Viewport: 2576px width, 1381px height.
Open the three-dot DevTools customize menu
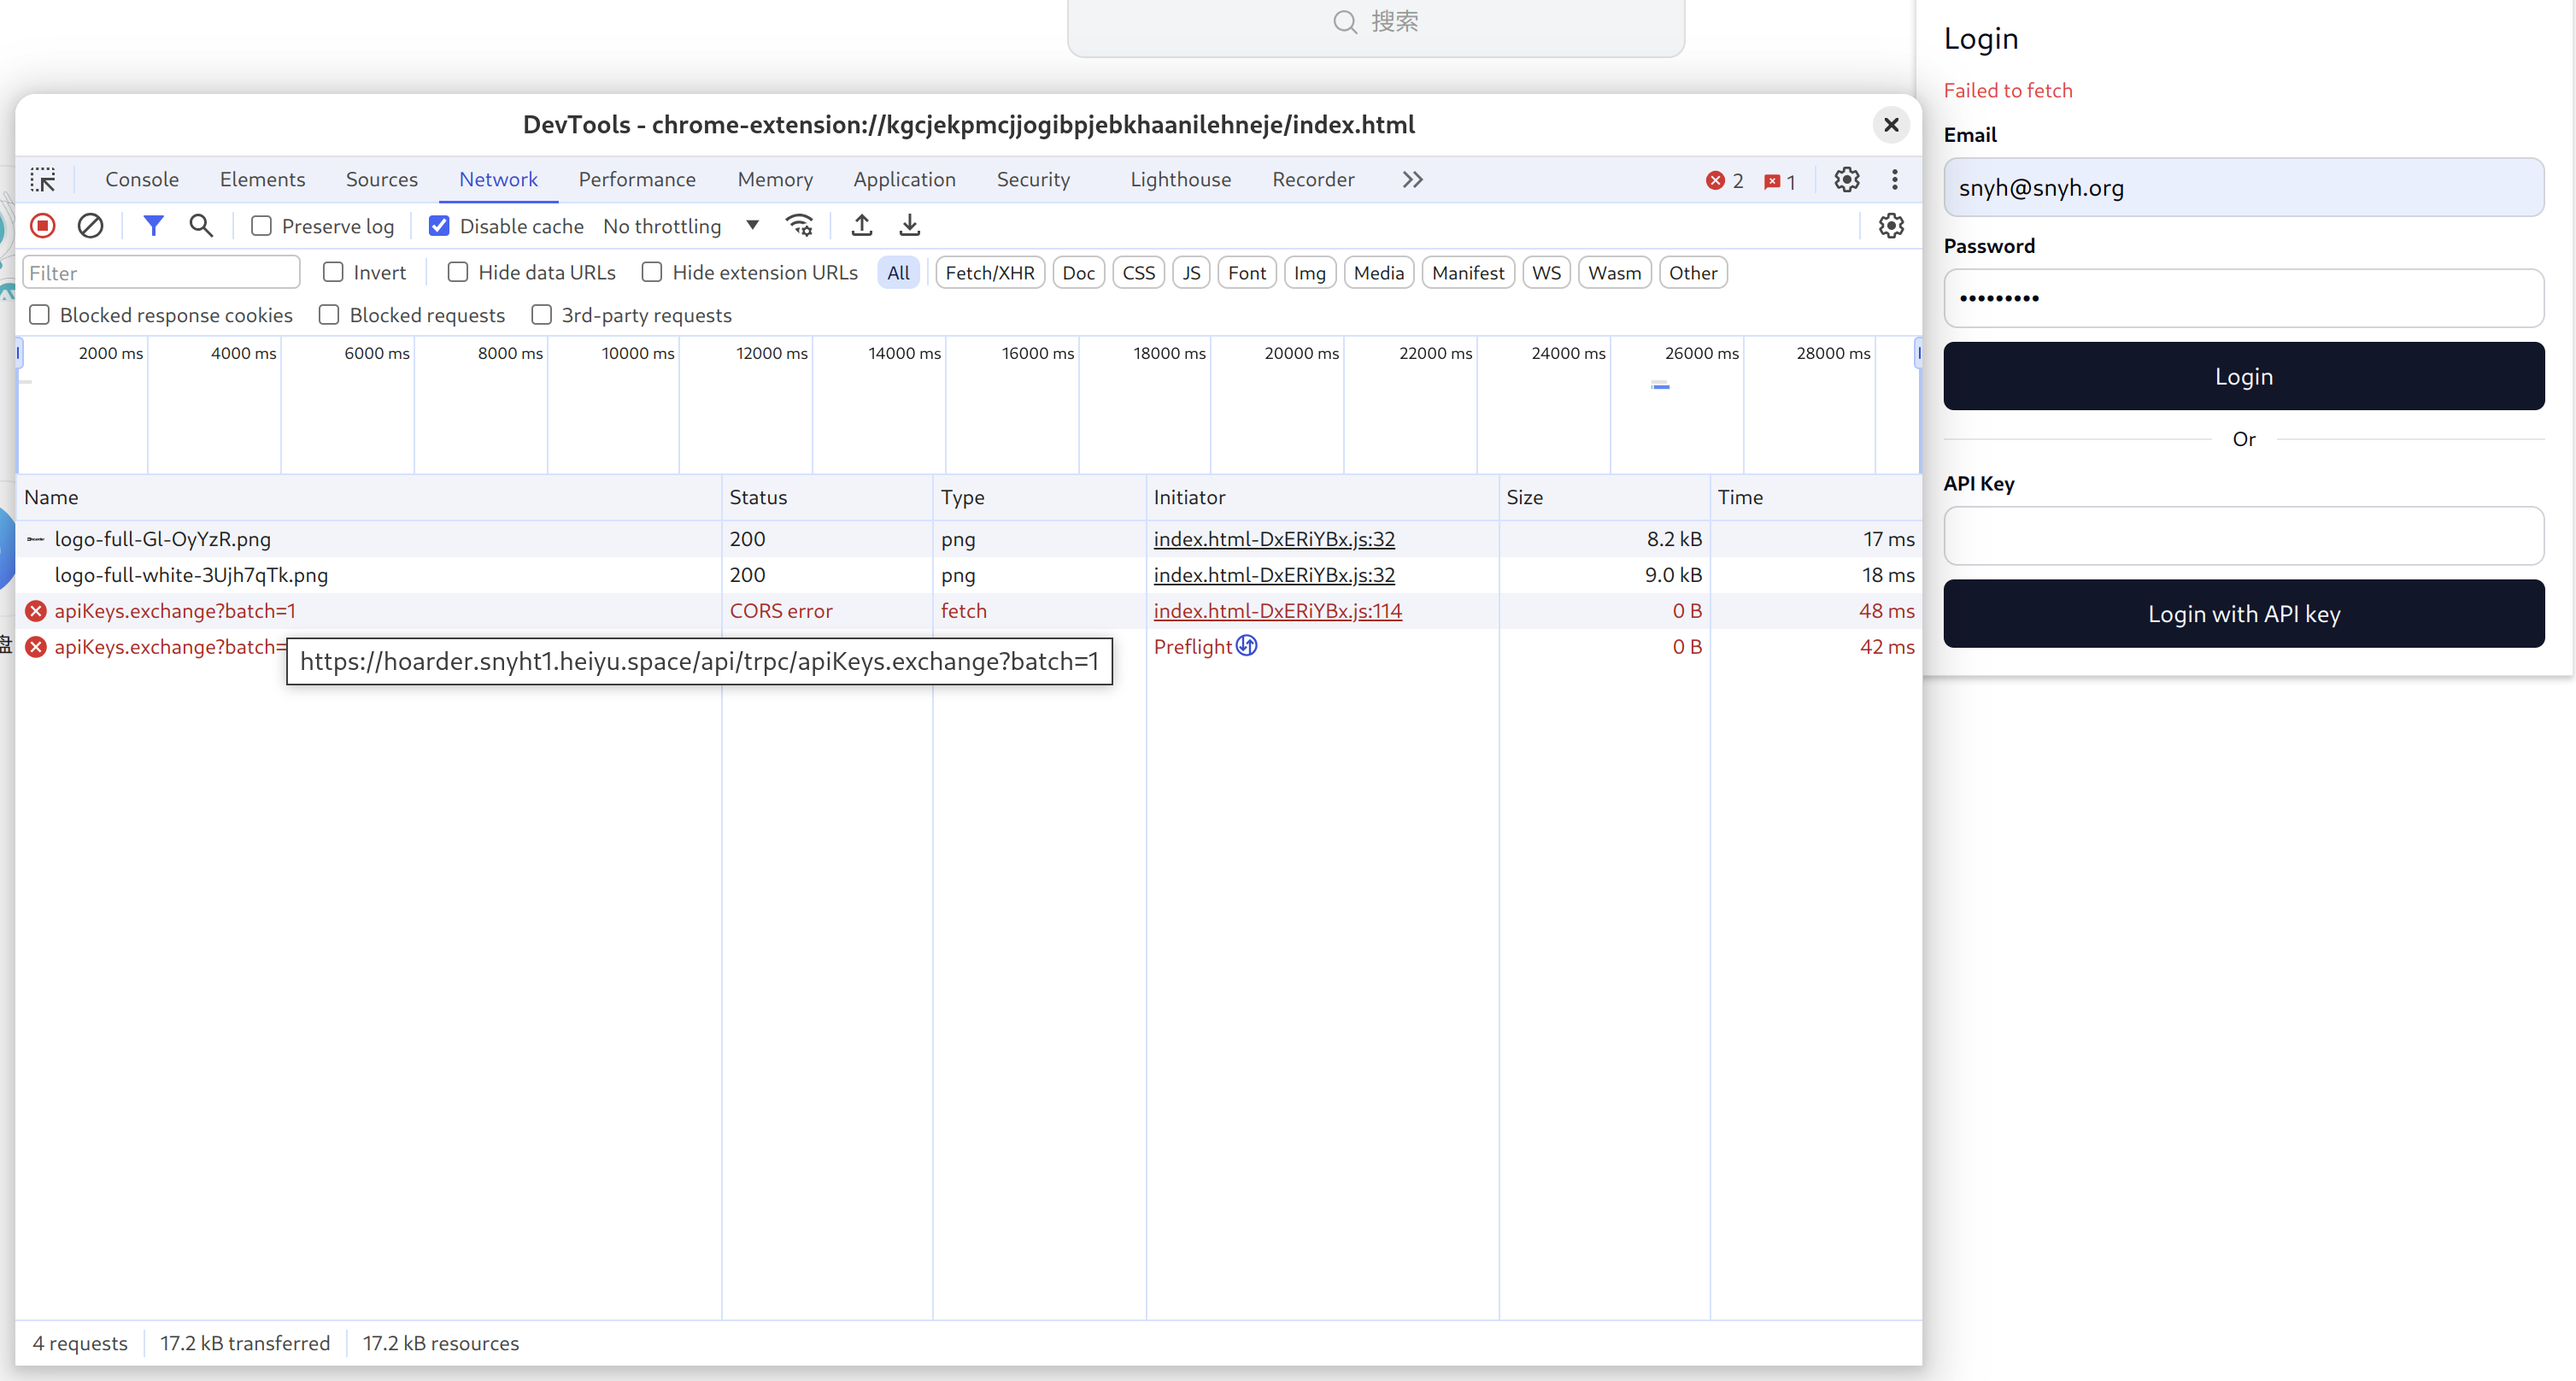coord(1894,180)
